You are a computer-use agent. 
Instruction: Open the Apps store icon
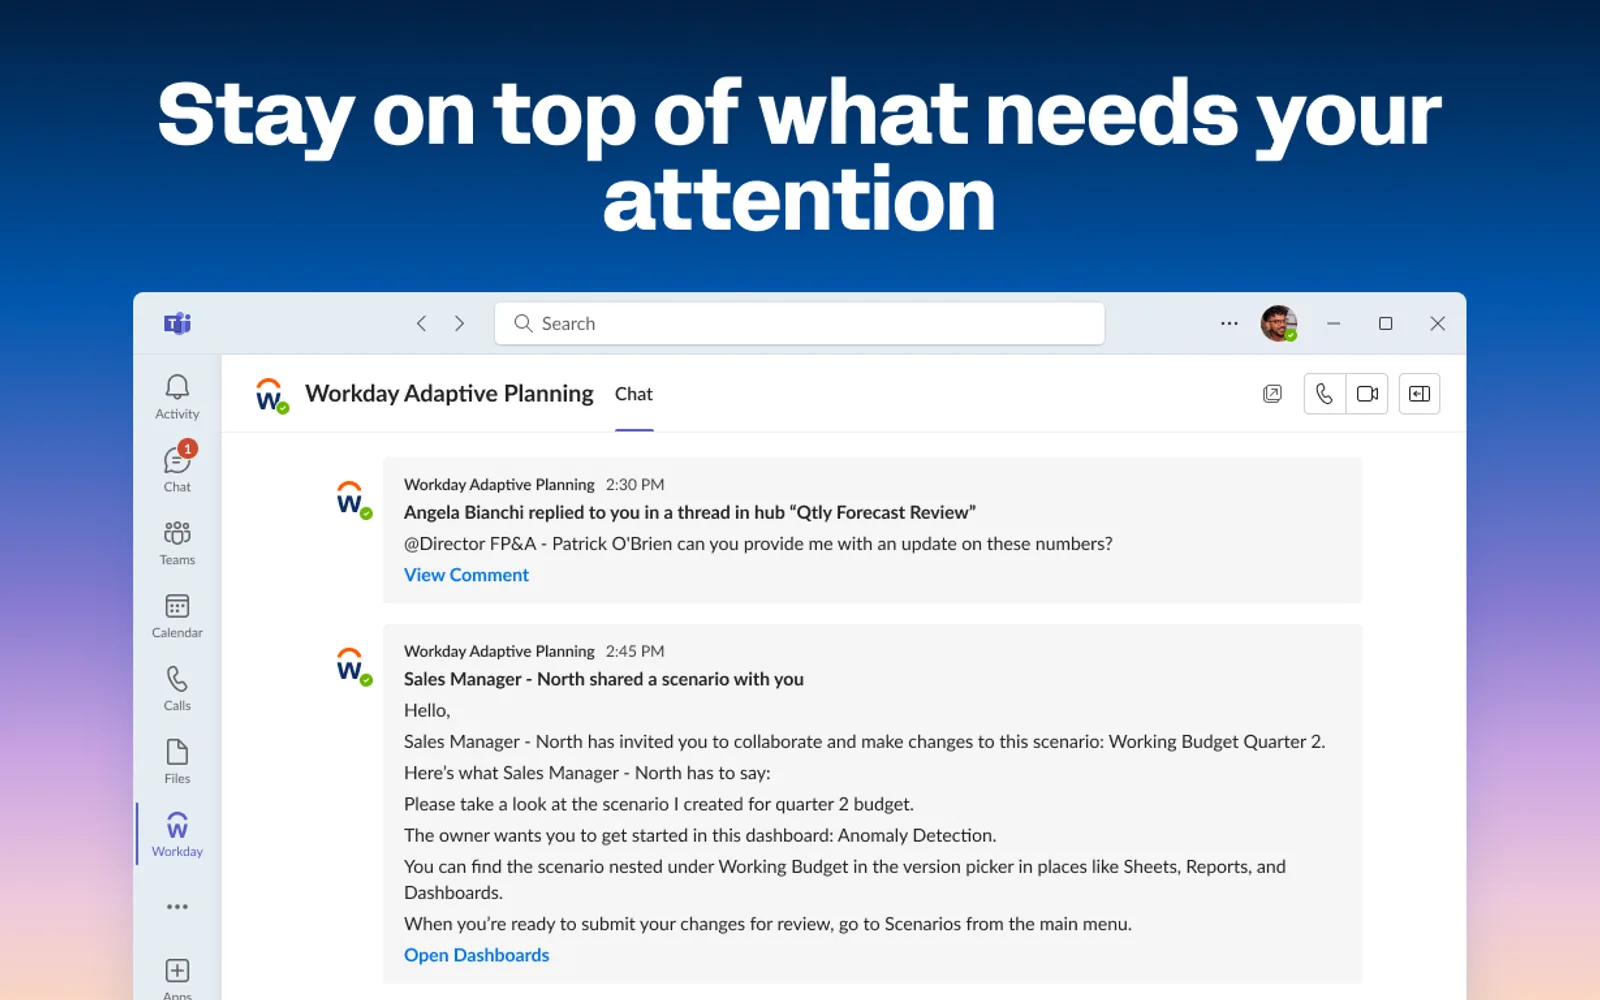tap(177, 978)
